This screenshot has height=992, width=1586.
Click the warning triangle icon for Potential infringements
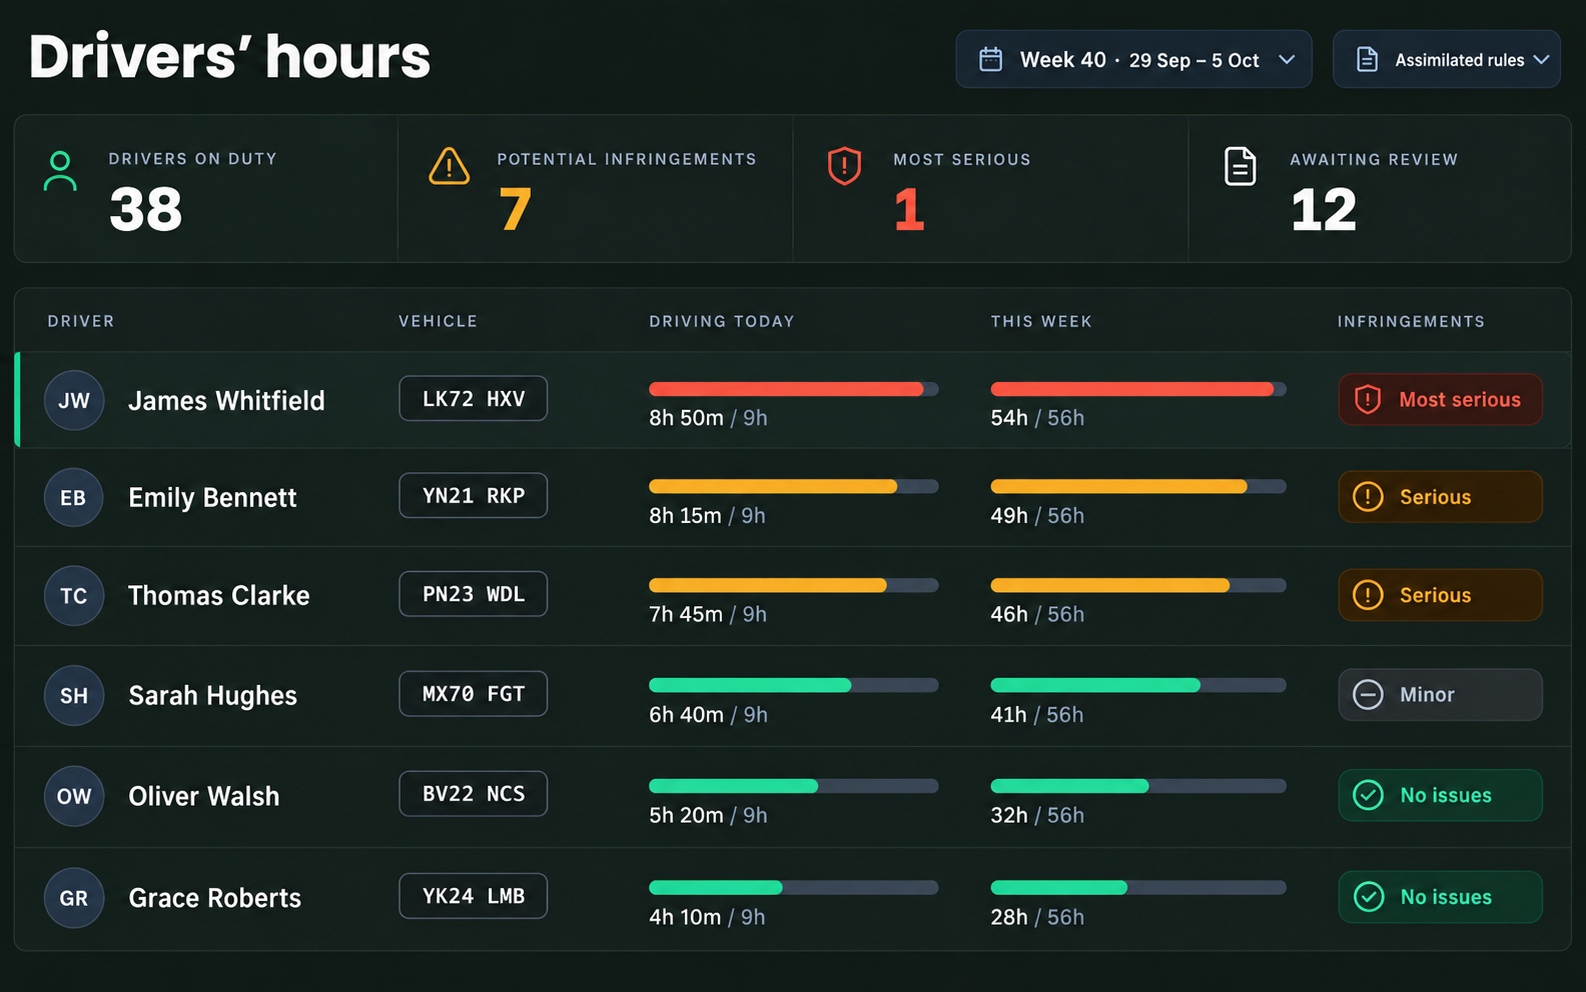click(x=449, y=166)
